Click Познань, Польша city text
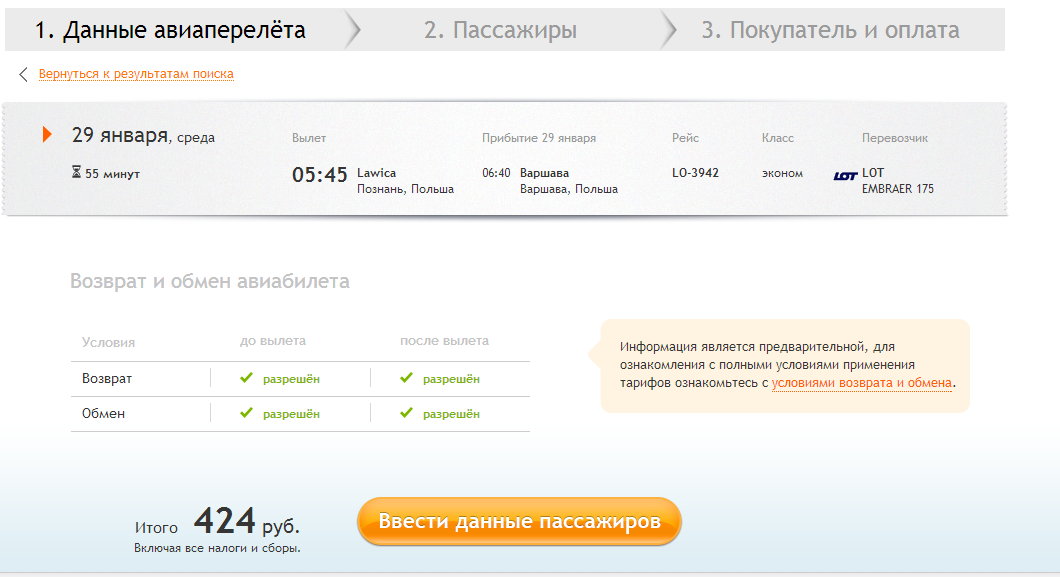Image resolution: width=1060 pixels, height=577 pixels. click(405, 189)
